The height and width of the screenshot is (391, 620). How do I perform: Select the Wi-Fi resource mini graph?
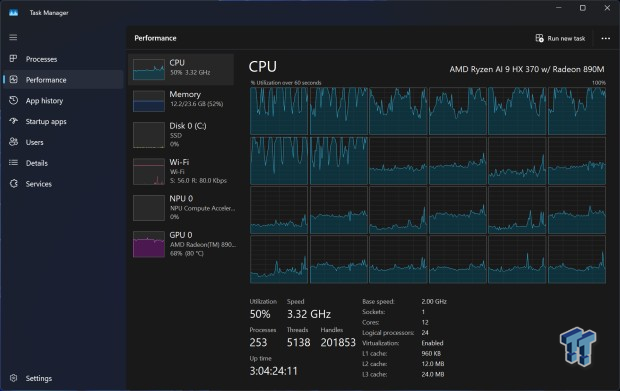click(149, 171)
